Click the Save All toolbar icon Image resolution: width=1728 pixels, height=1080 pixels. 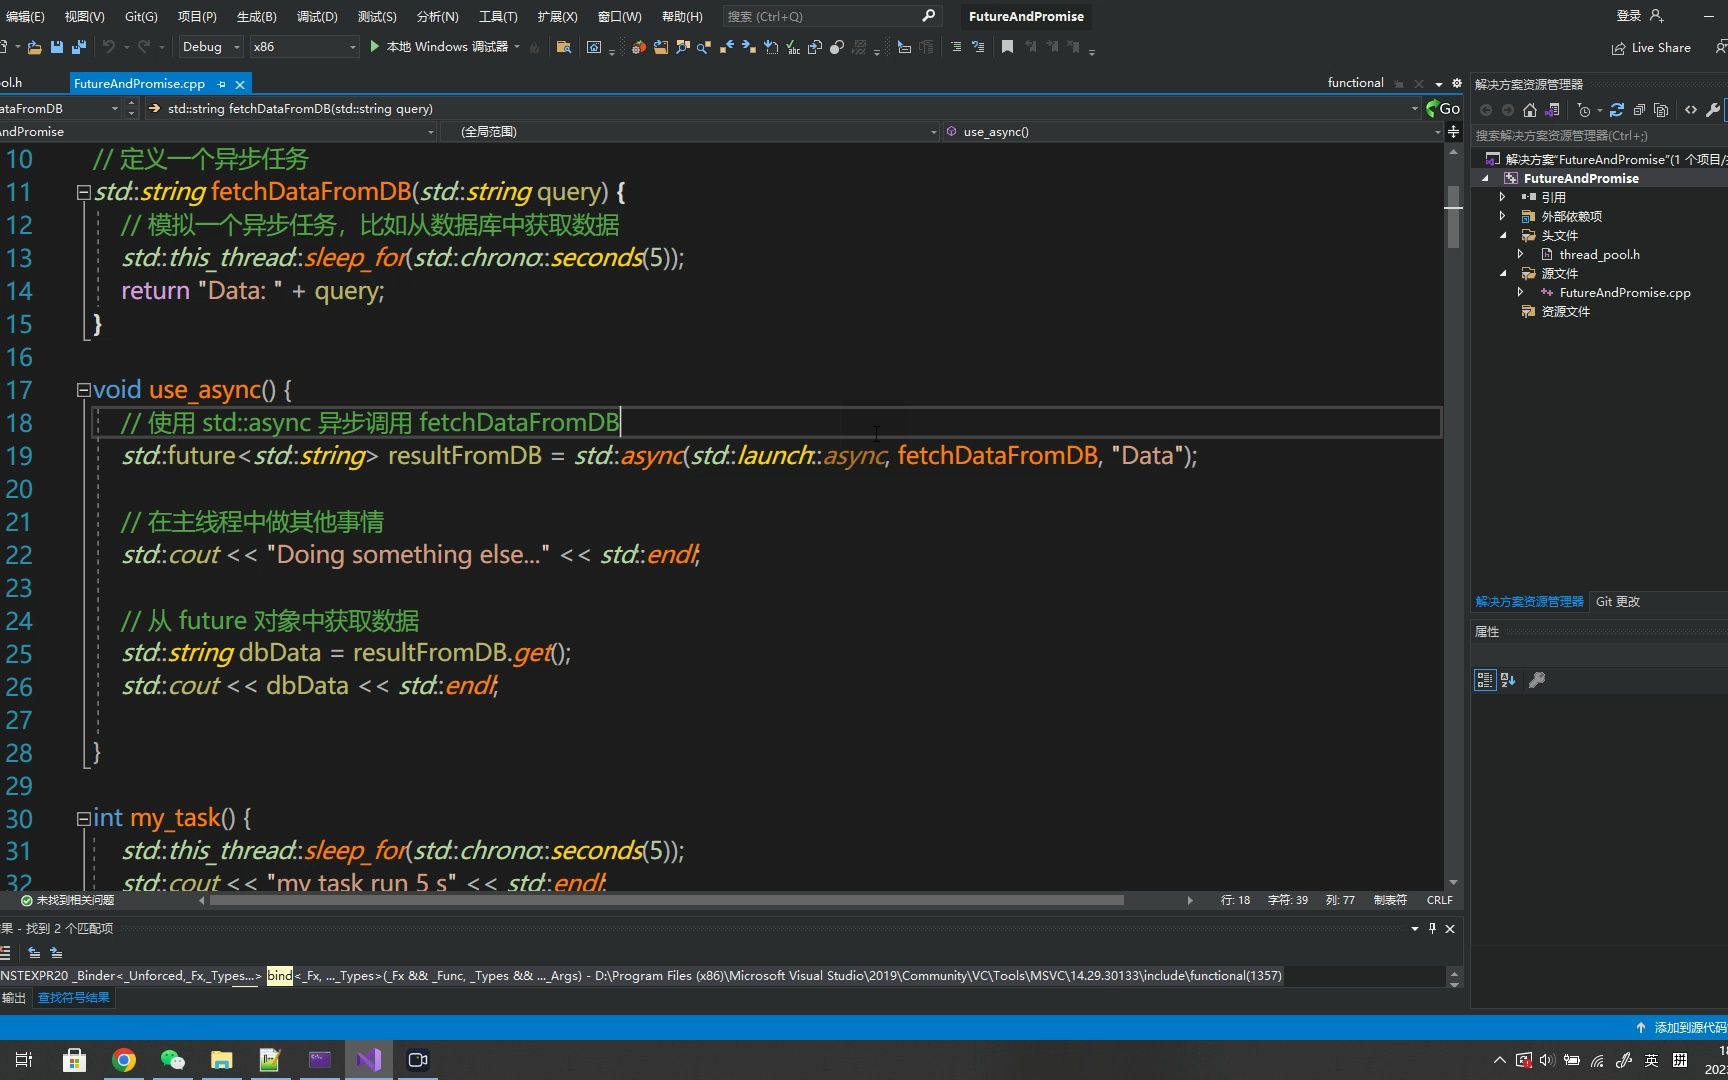[x=79, y=47]
